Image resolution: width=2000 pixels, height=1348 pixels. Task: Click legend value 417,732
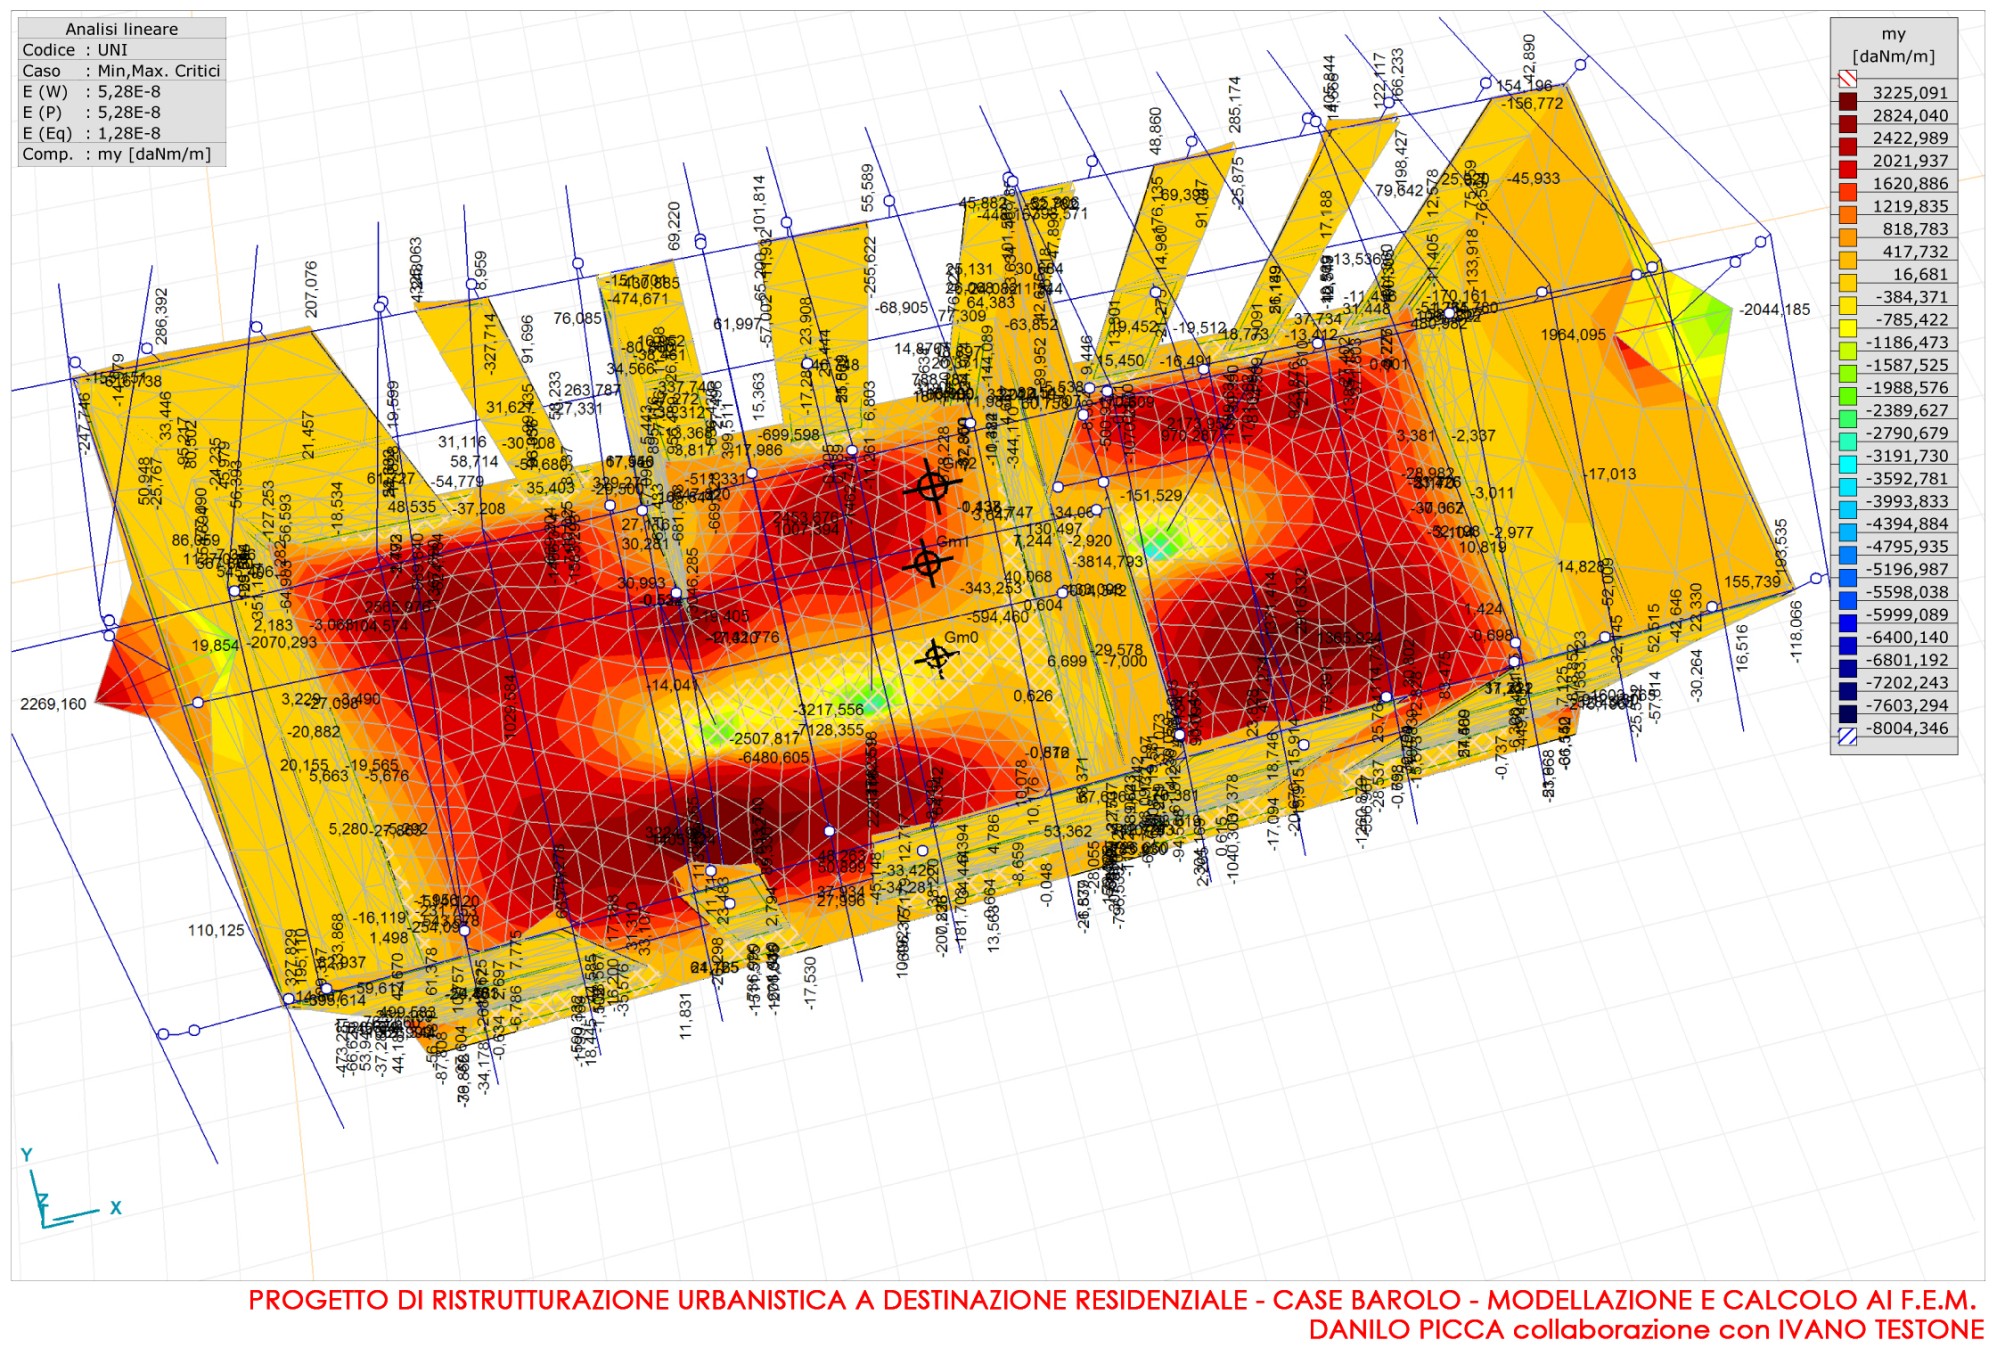coord(1915,252)
